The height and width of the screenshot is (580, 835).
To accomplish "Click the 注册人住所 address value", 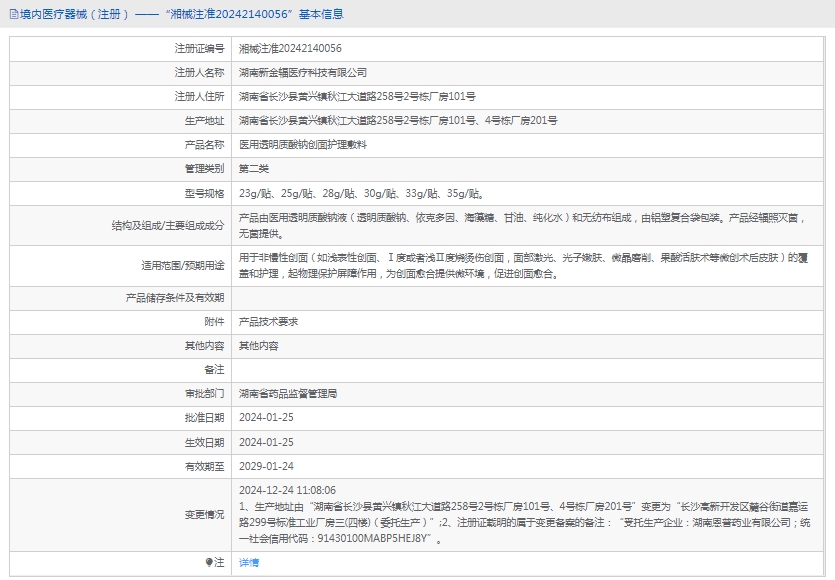I will pos(357,97).
